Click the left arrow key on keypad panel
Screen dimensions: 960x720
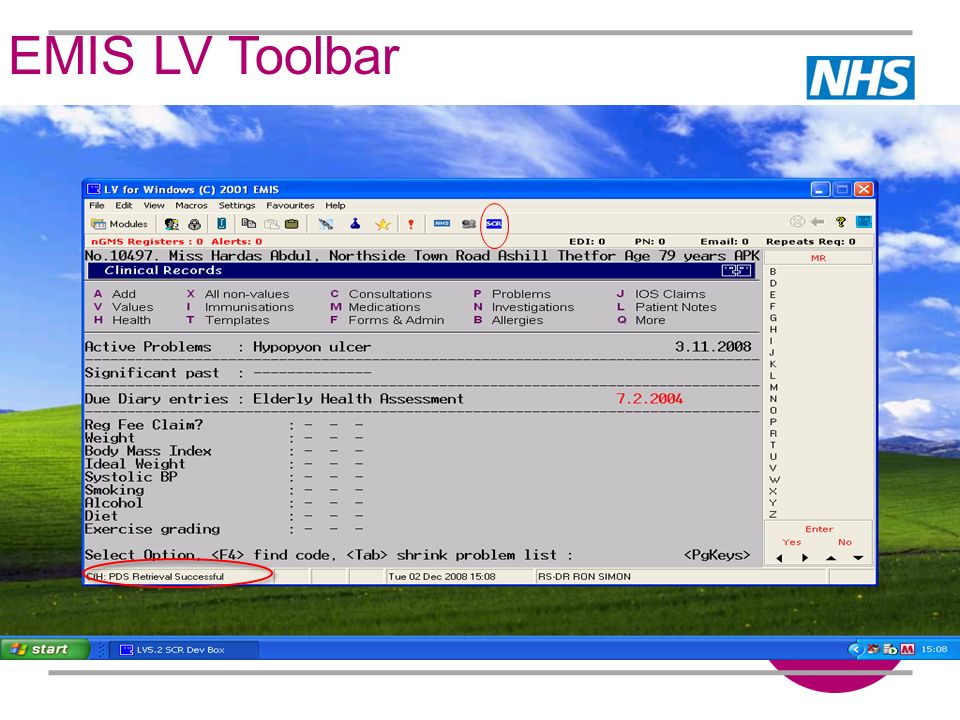779,558
